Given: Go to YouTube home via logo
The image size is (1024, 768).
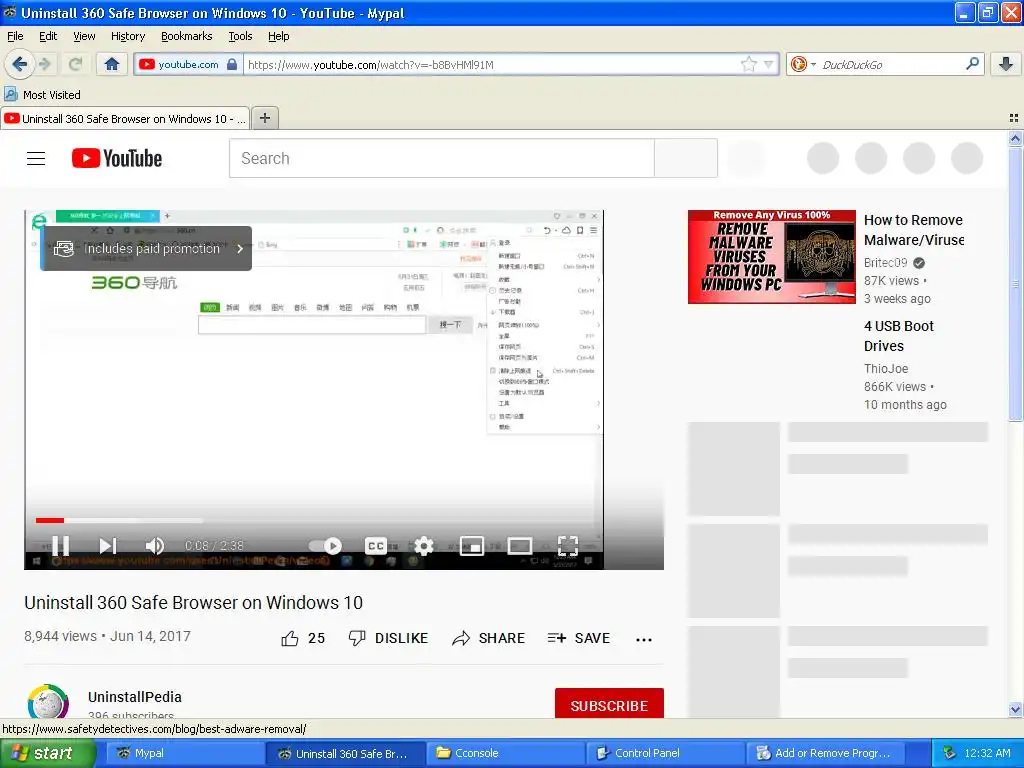Looking at the screenshot, I should pyautogui.click(x=117, y=158).
